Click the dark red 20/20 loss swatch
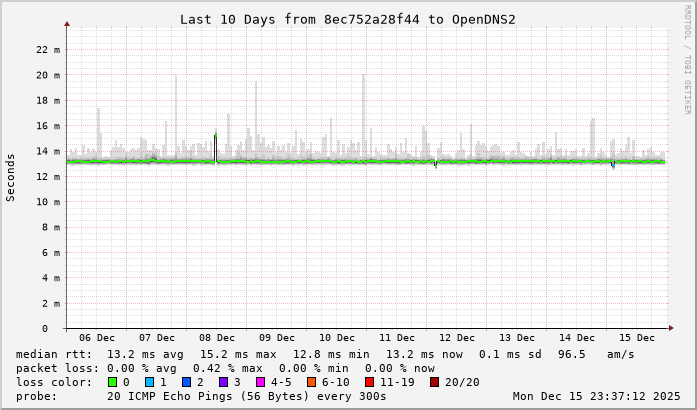Image resolution: width=697 pixels, height=410 pixels. (434, 382)
